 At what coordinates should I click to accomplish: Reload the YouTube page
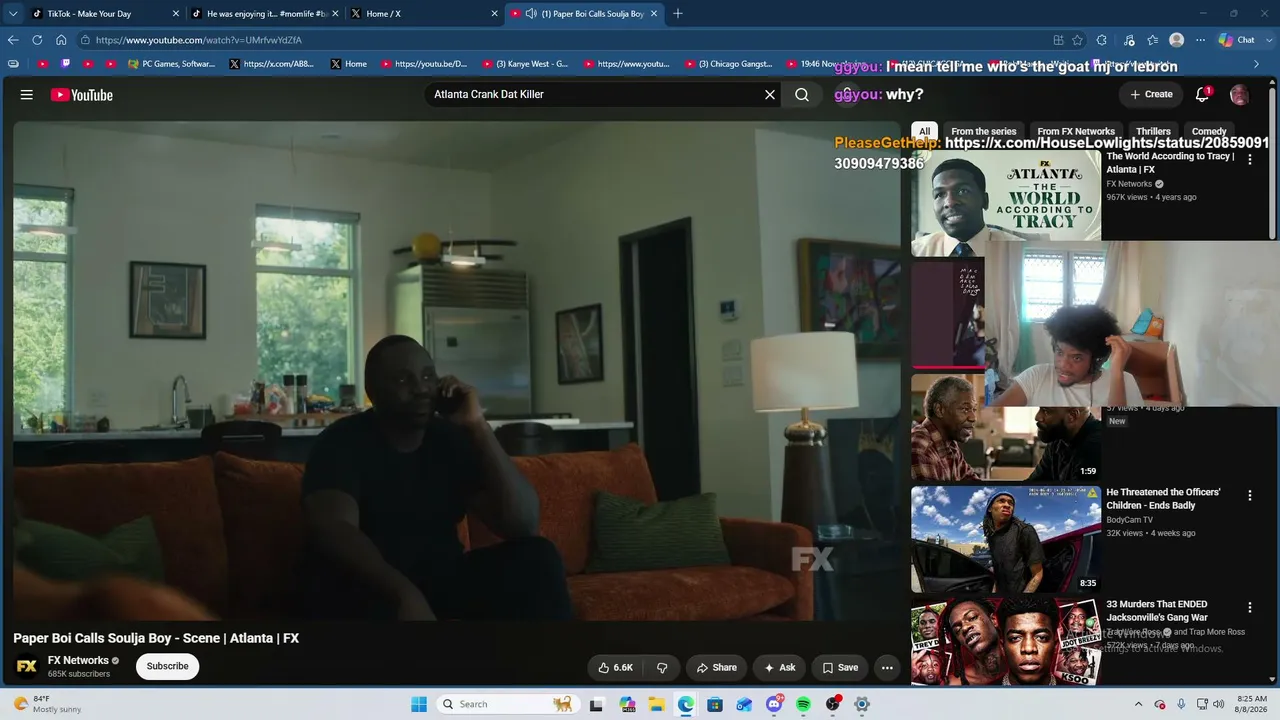tap(37, 40)
